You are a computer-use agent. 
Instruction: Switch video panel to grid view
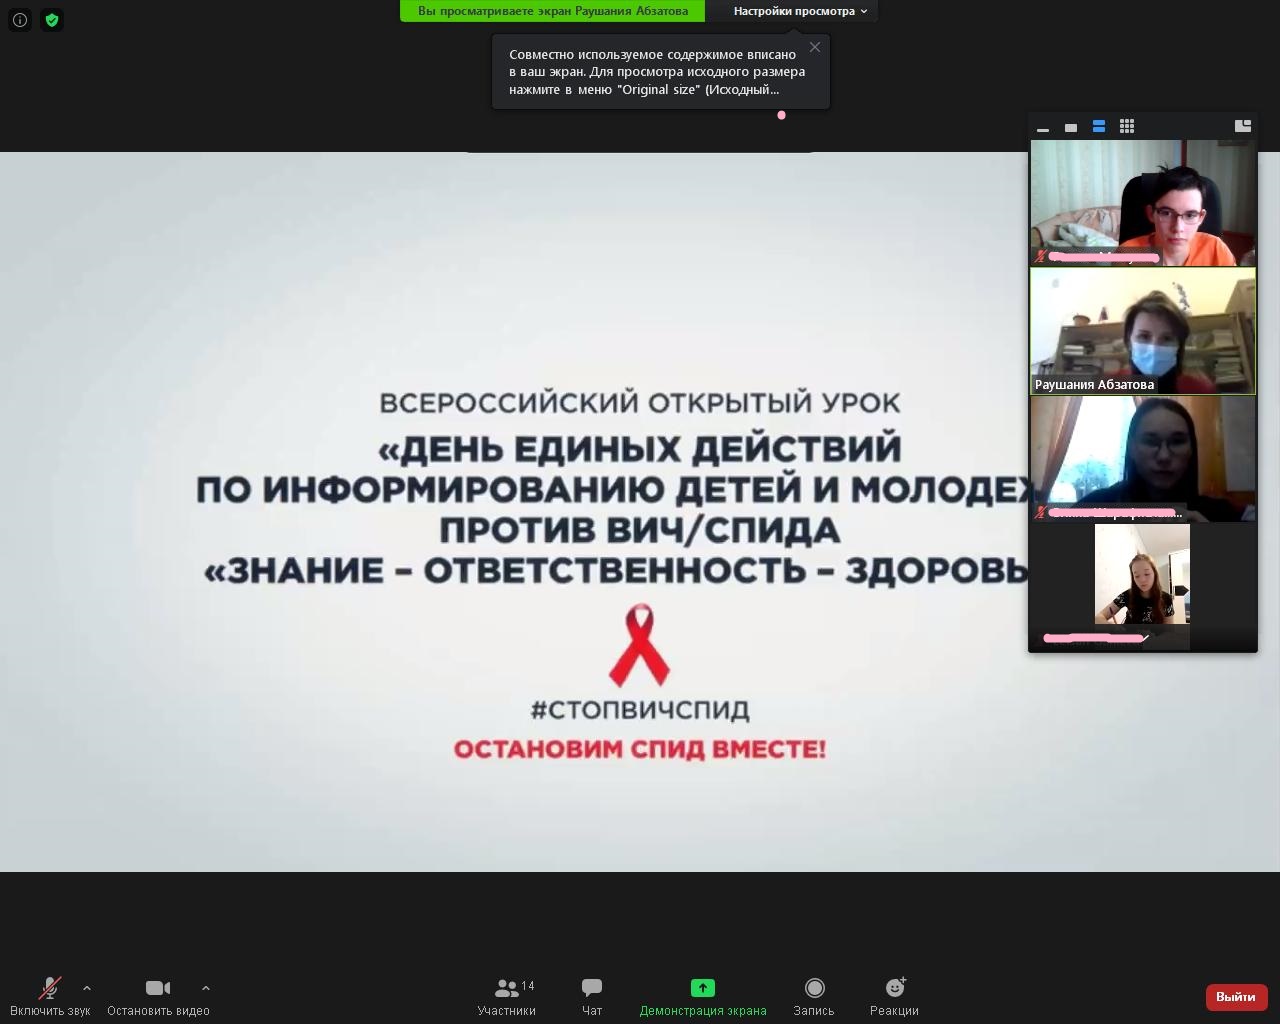click(1127, 126)
